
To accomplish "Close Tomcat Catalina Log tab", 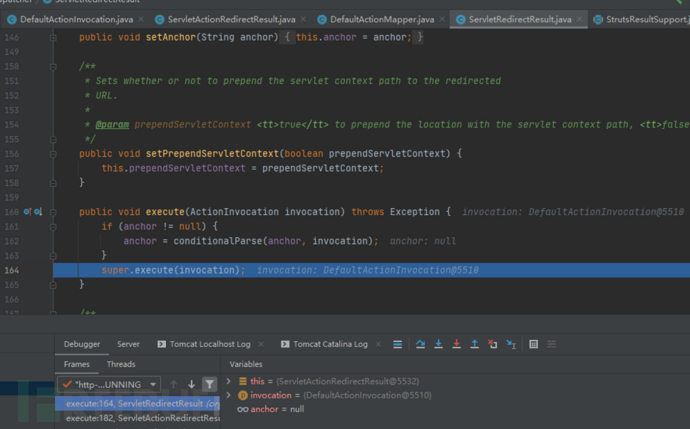I will coord(378,344).
